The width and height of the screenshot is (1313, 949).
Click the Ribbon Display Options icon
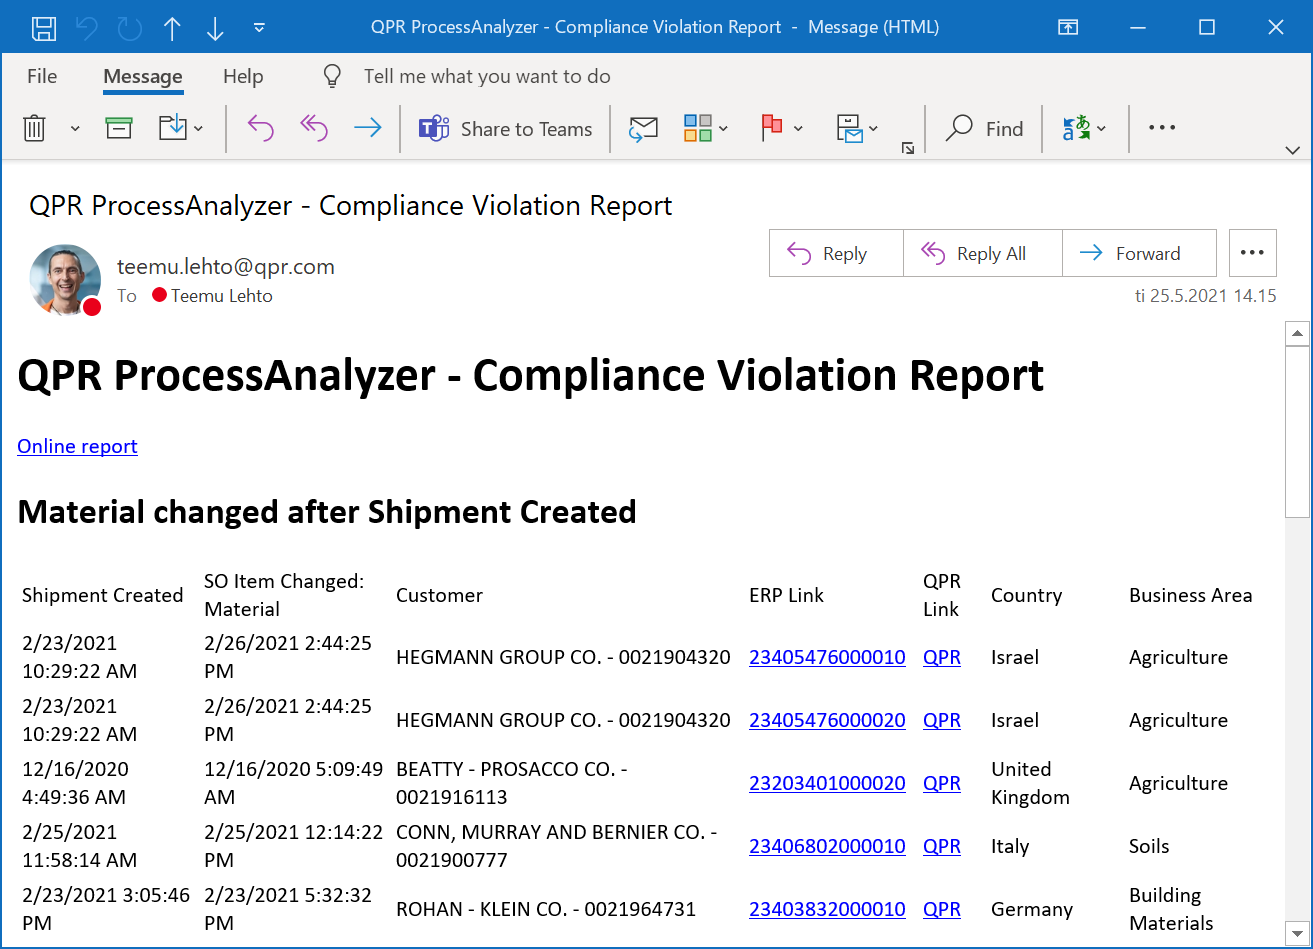(x=1069, y=28)
